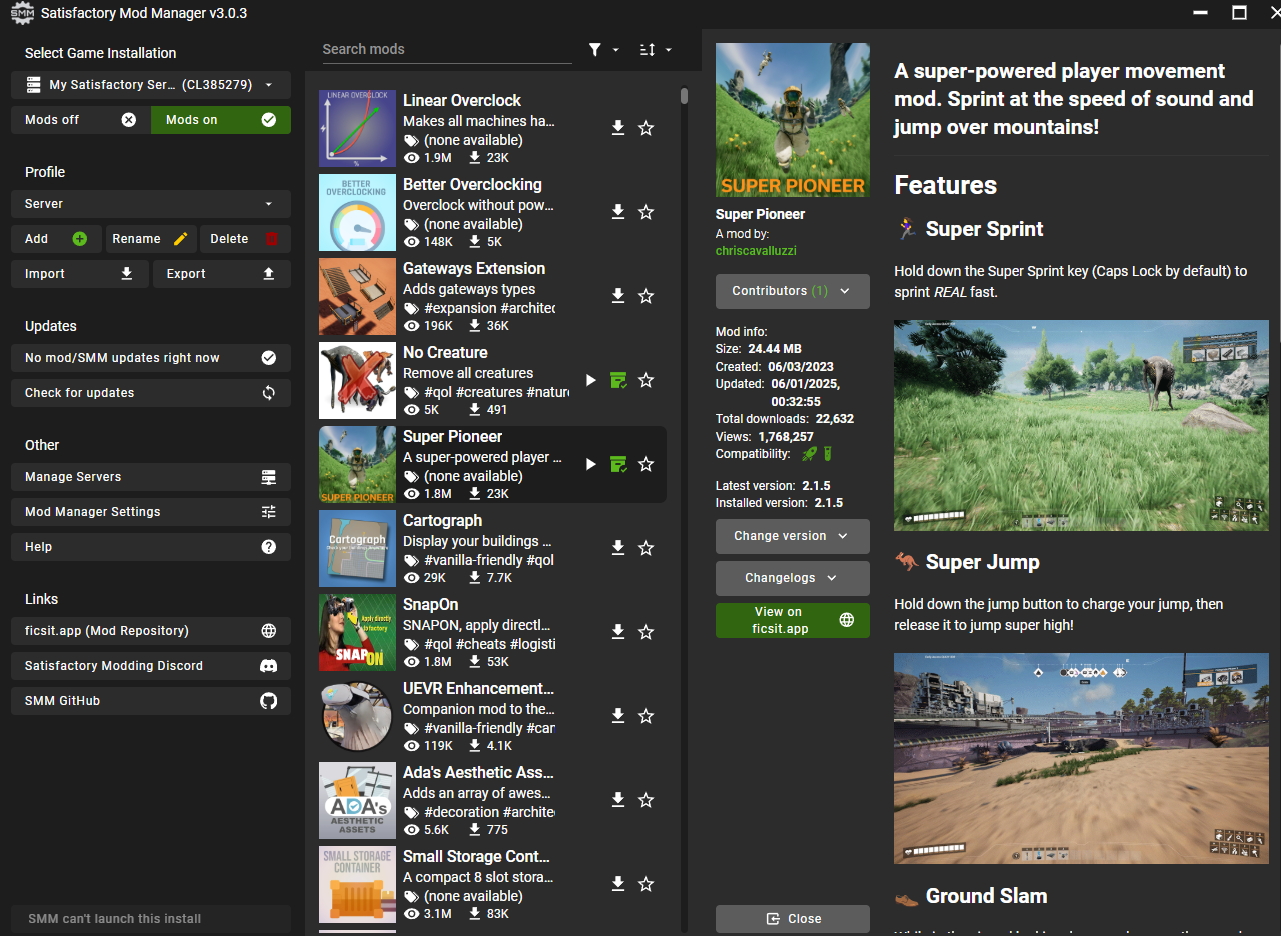Click the star icon beside UEVR Enhancement
Viewport: 1281px width, 936px height.
tap(646, 716)
